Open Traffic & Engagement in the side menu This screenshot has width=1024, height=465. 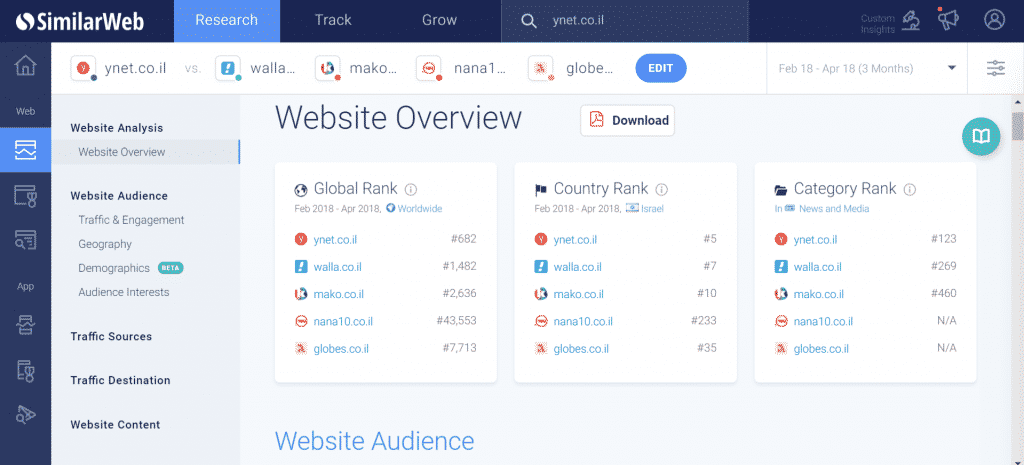[131, 220]
